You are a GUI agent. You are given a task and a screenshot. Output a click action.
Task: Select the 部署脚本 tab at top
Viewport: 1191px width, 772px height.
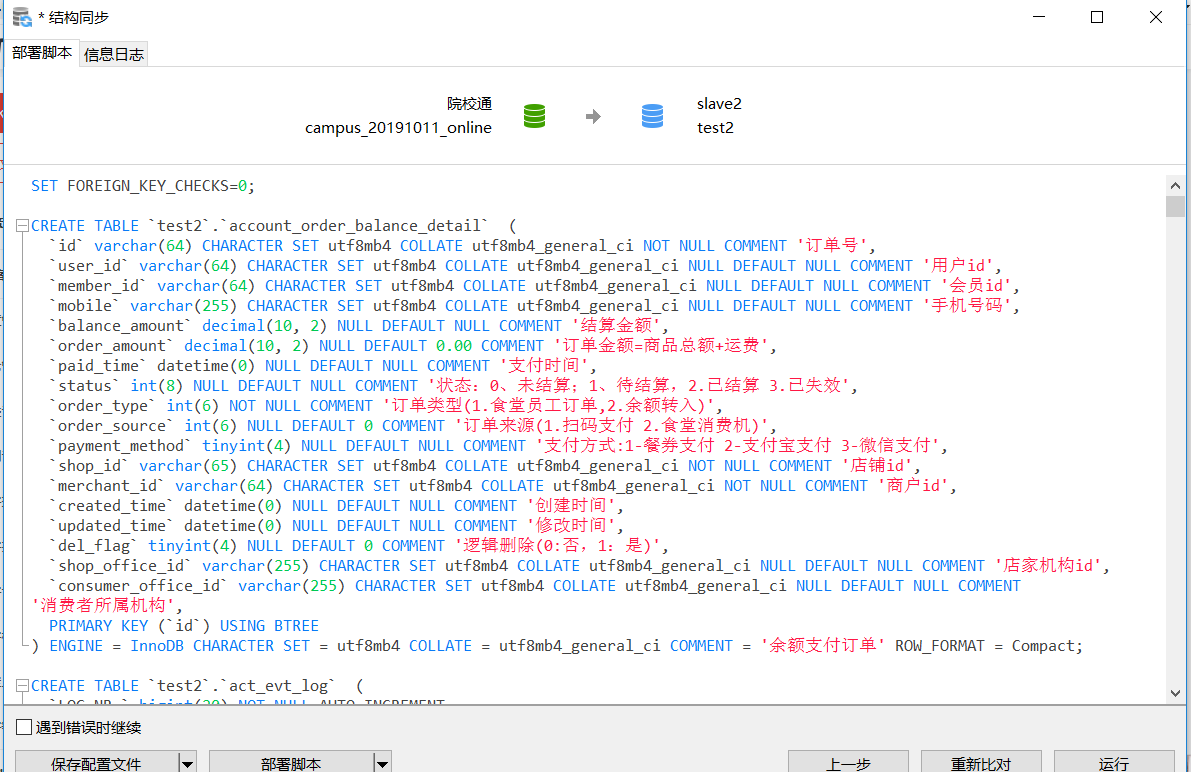(x=42, y=53)
